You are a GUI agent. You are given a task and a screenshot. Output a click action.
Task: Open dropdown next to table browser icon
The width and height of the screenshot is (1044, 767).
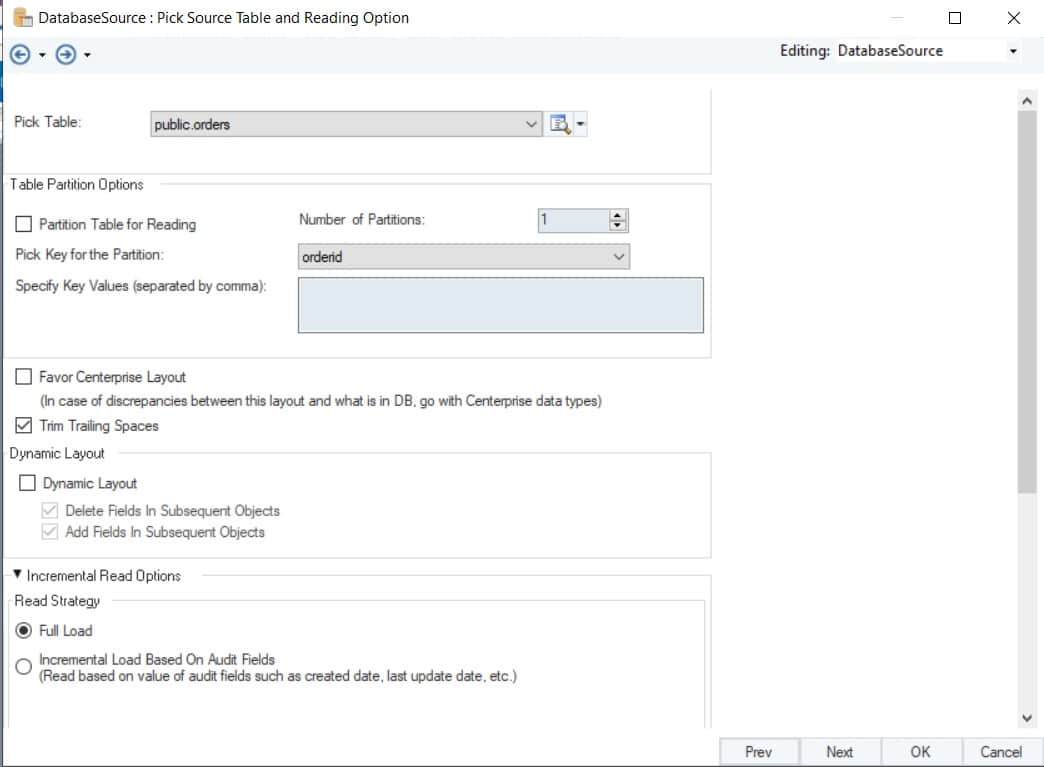tap(578, 123)
